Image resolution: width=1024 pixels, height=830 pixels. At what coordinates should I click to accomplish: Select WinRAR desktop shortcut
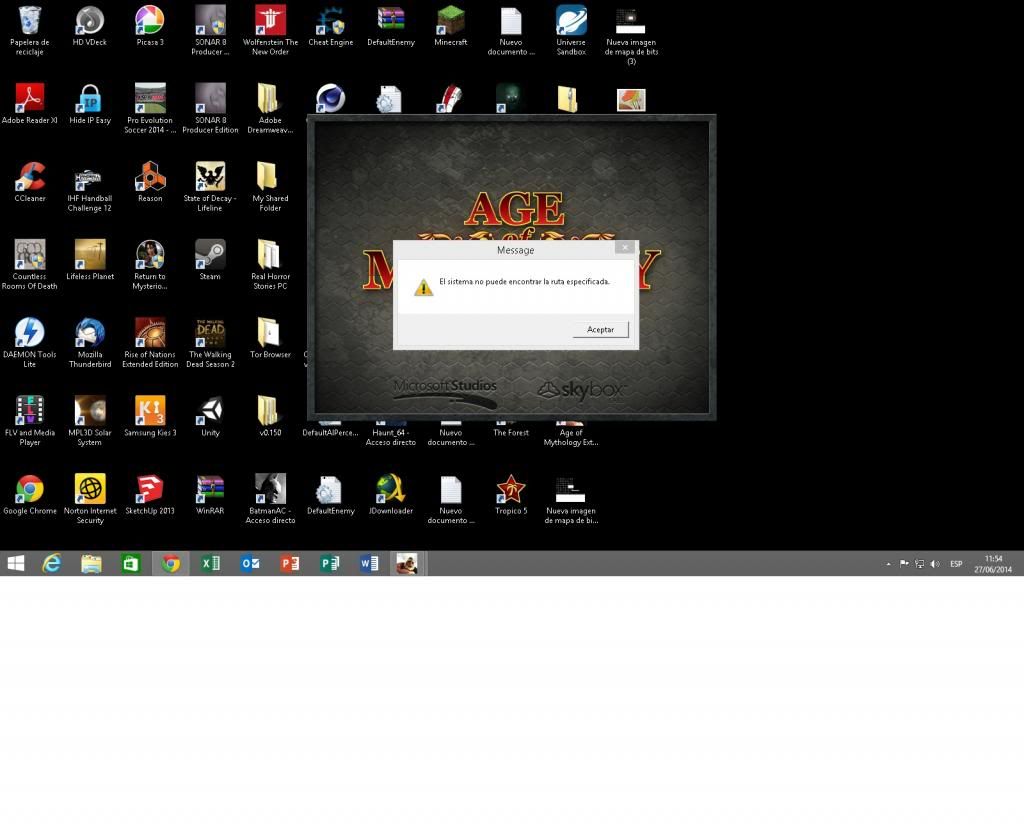pyautogui.click(x=210, y=496)
